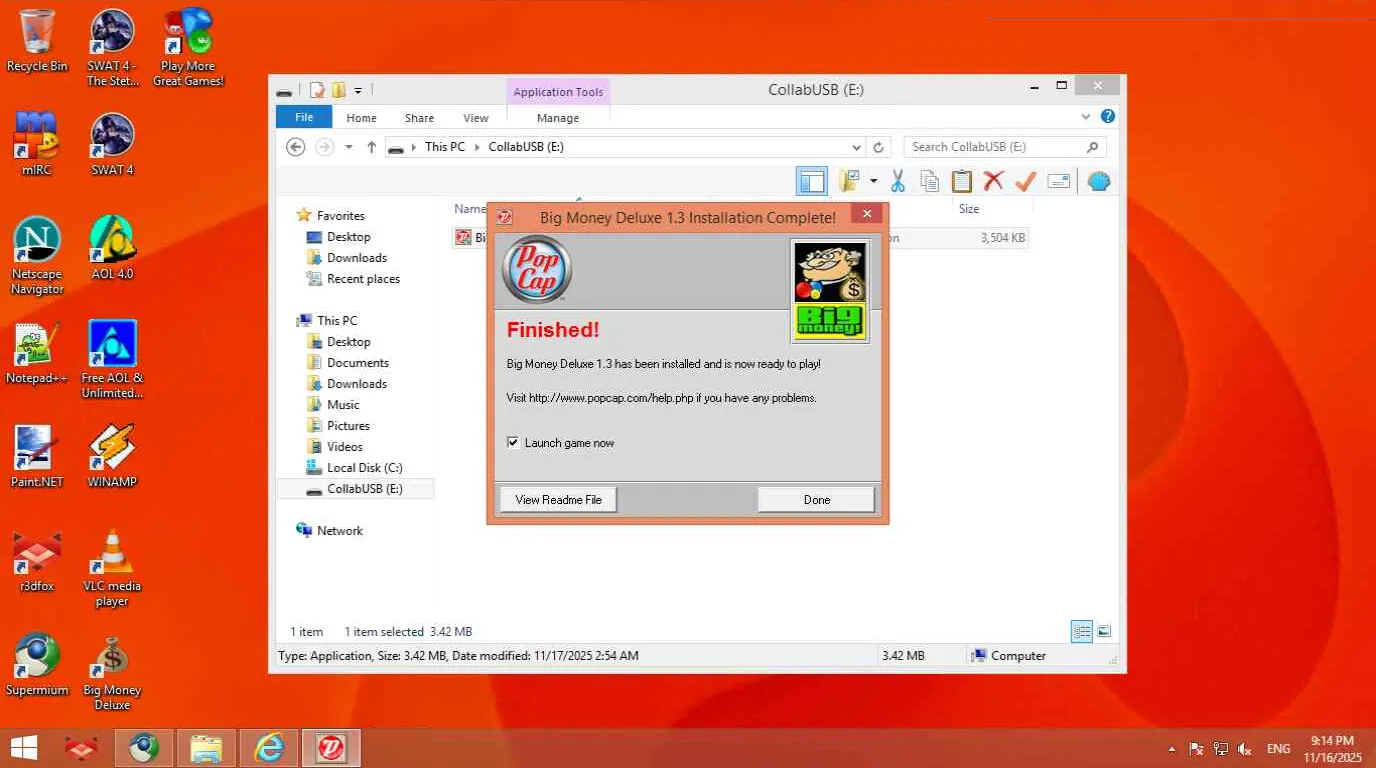Open the File menu in Explorer
The image size is (1376, 768).
pyautogui.click(x=304, y=117)
